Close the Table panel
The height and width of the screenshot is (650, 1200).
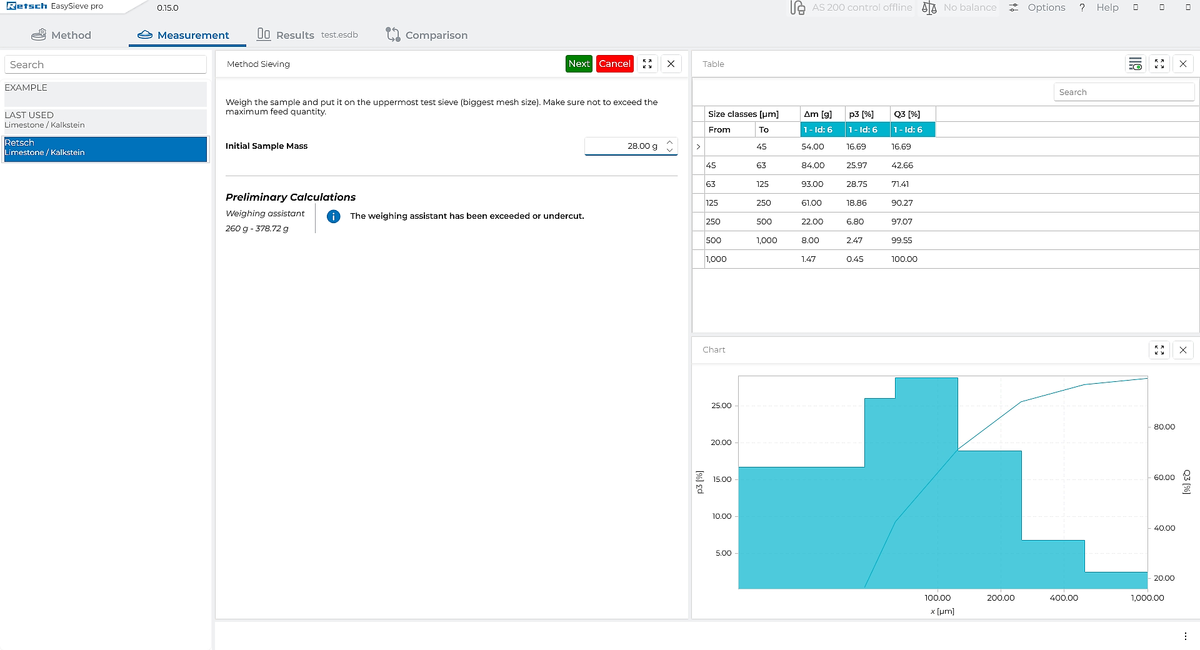tap(1183, 64)
